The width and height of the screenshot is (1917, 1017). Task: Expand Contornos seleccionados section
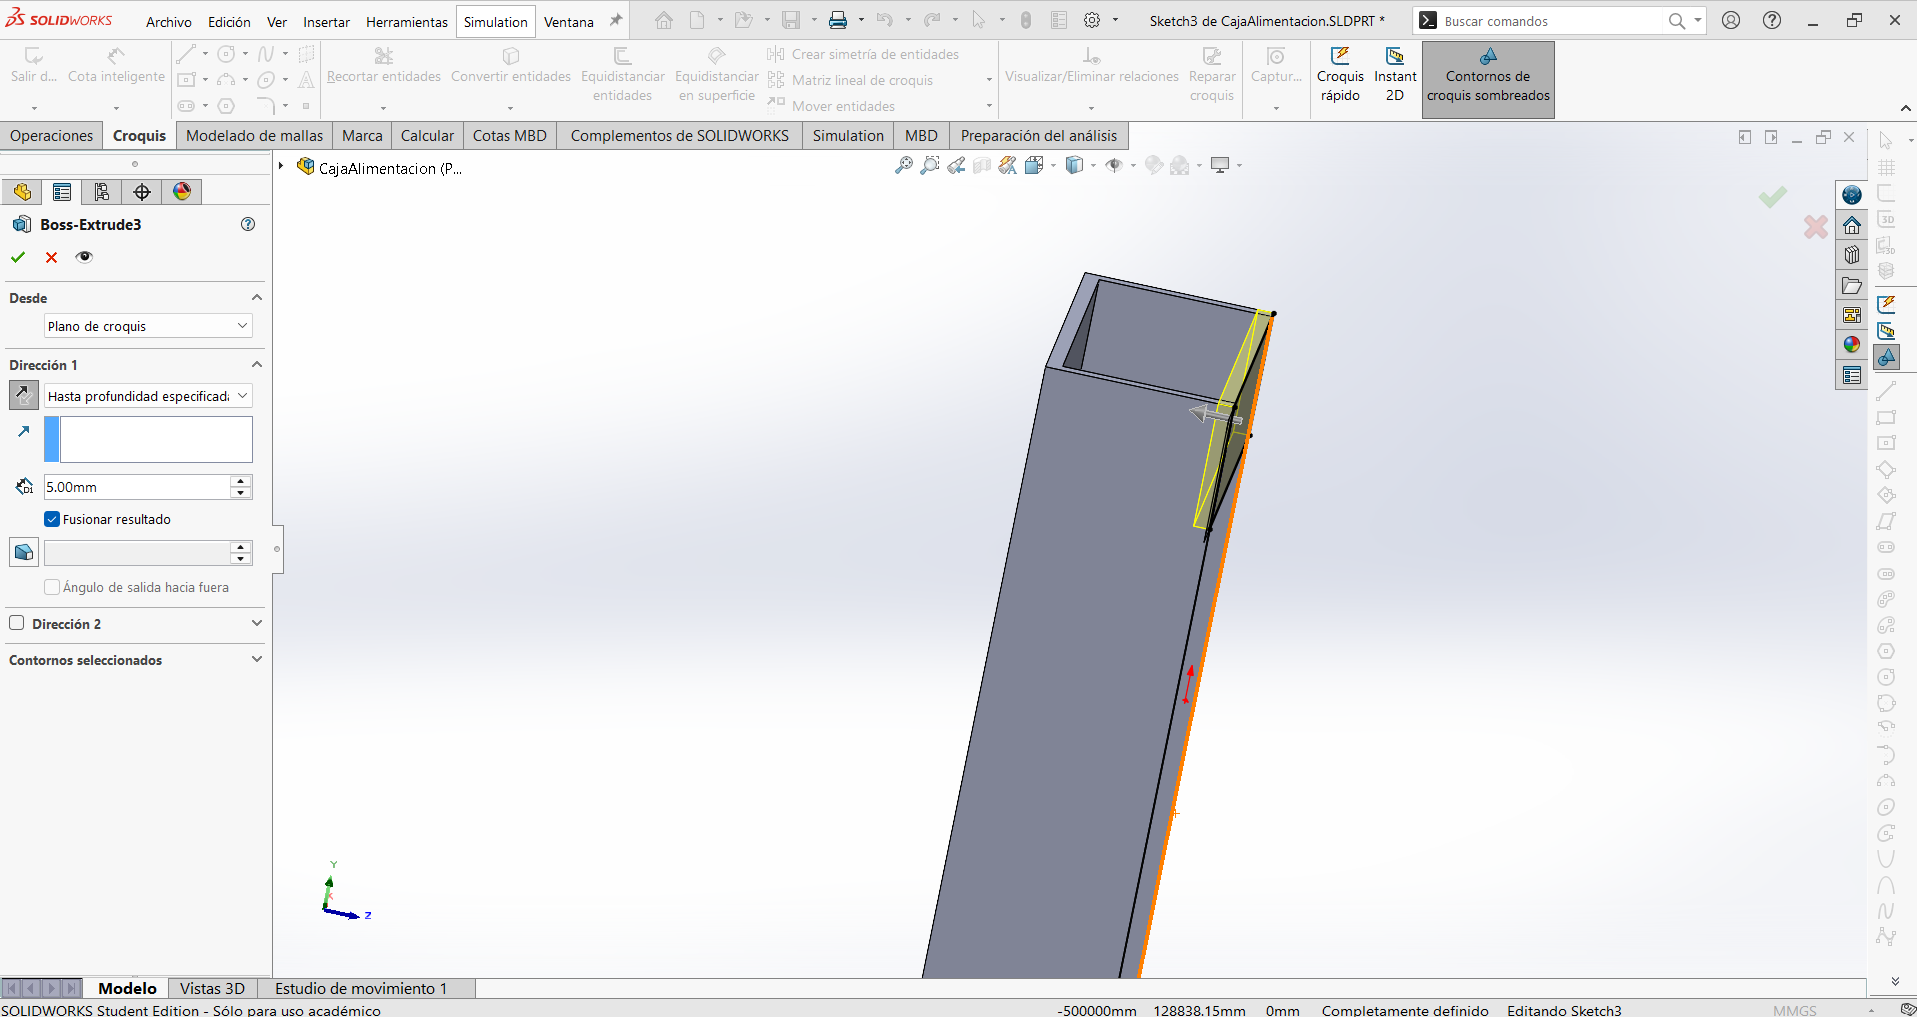(257, 660)
